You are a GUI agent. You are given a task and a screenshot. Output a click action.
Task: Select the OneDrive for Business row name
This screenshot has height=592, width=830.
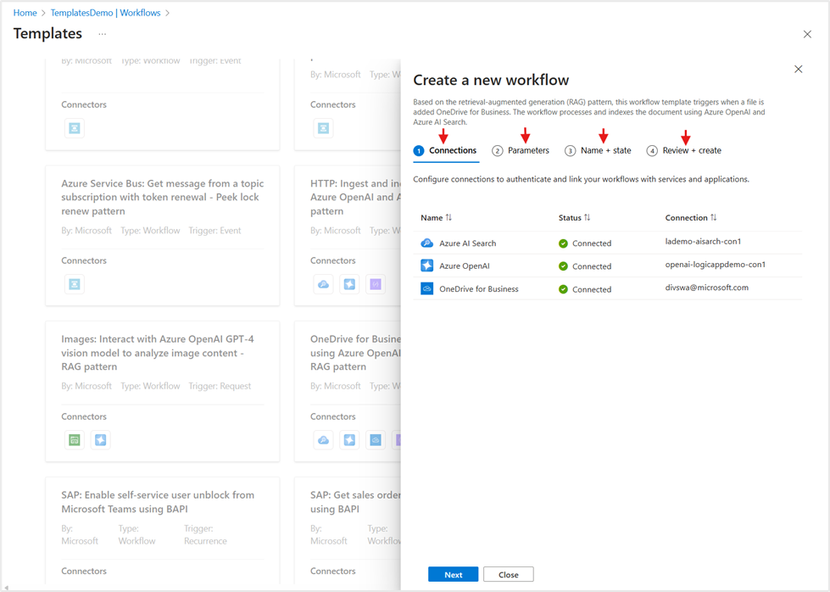[x=479, y=289]
